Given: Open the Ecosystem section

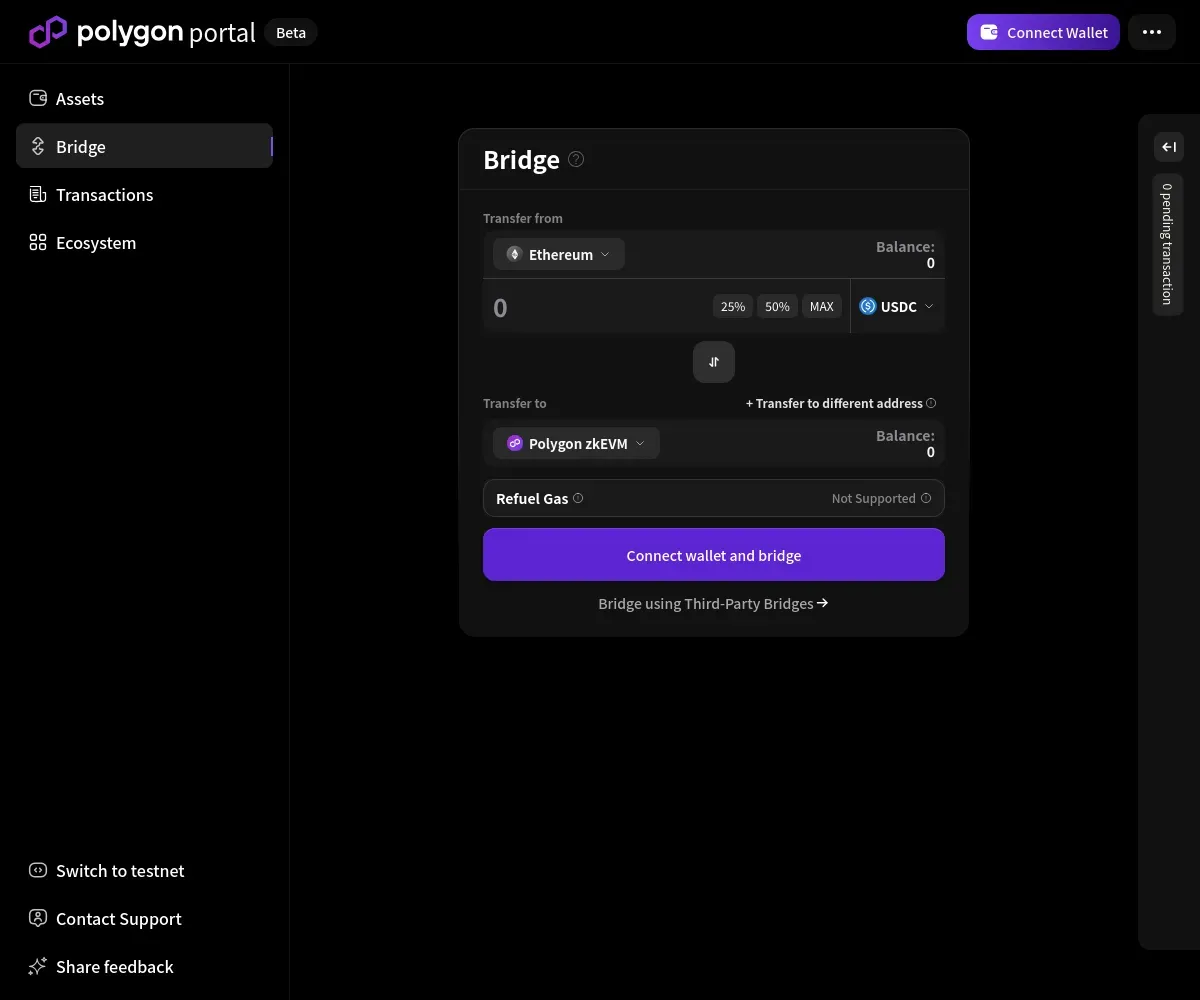Looking at the screenshot, I should [144, 242].
